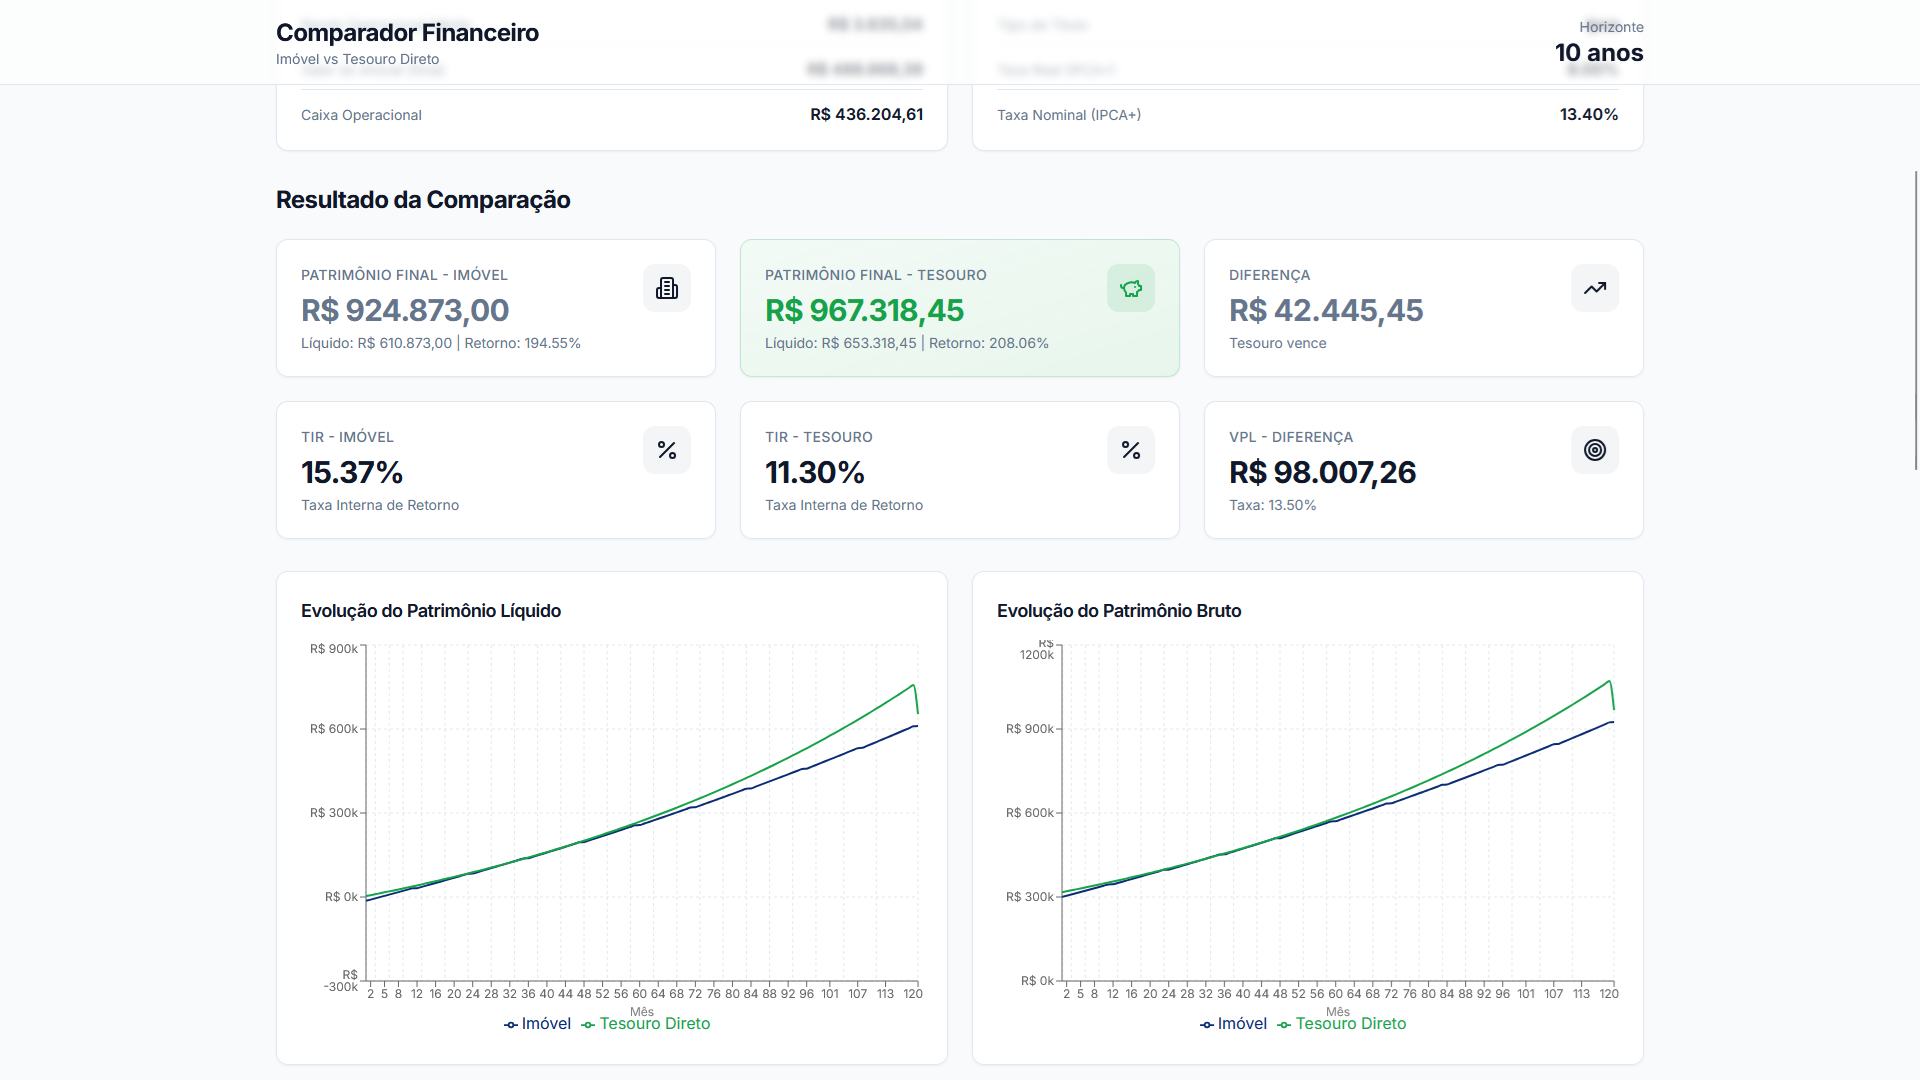Click the page vertical scrollbar thumb
Viewport: 1920px width, 1080px height.
pyautogui.click(x=1915, y=320)
